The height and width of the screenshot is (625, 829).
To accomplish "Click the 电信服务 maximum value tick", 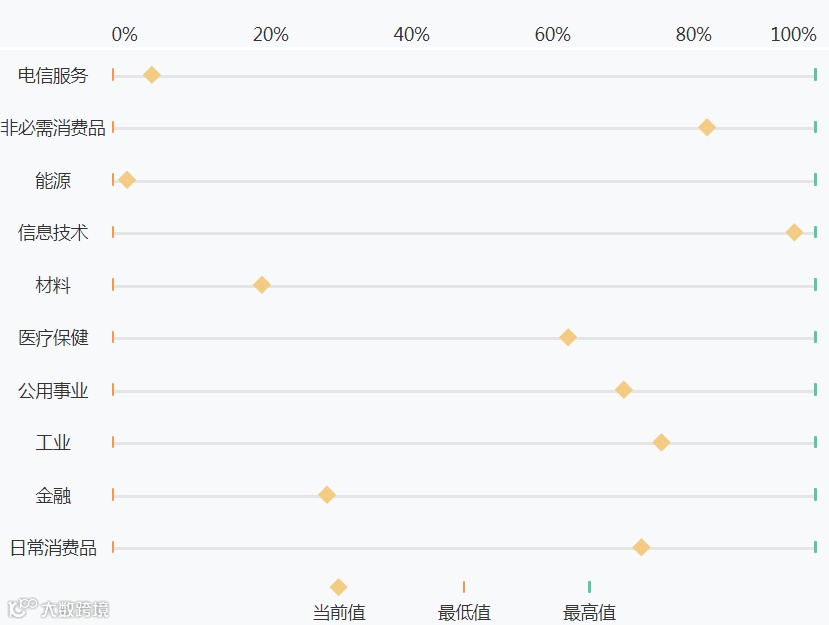I will pyautogui.click(x=815, y=74).
